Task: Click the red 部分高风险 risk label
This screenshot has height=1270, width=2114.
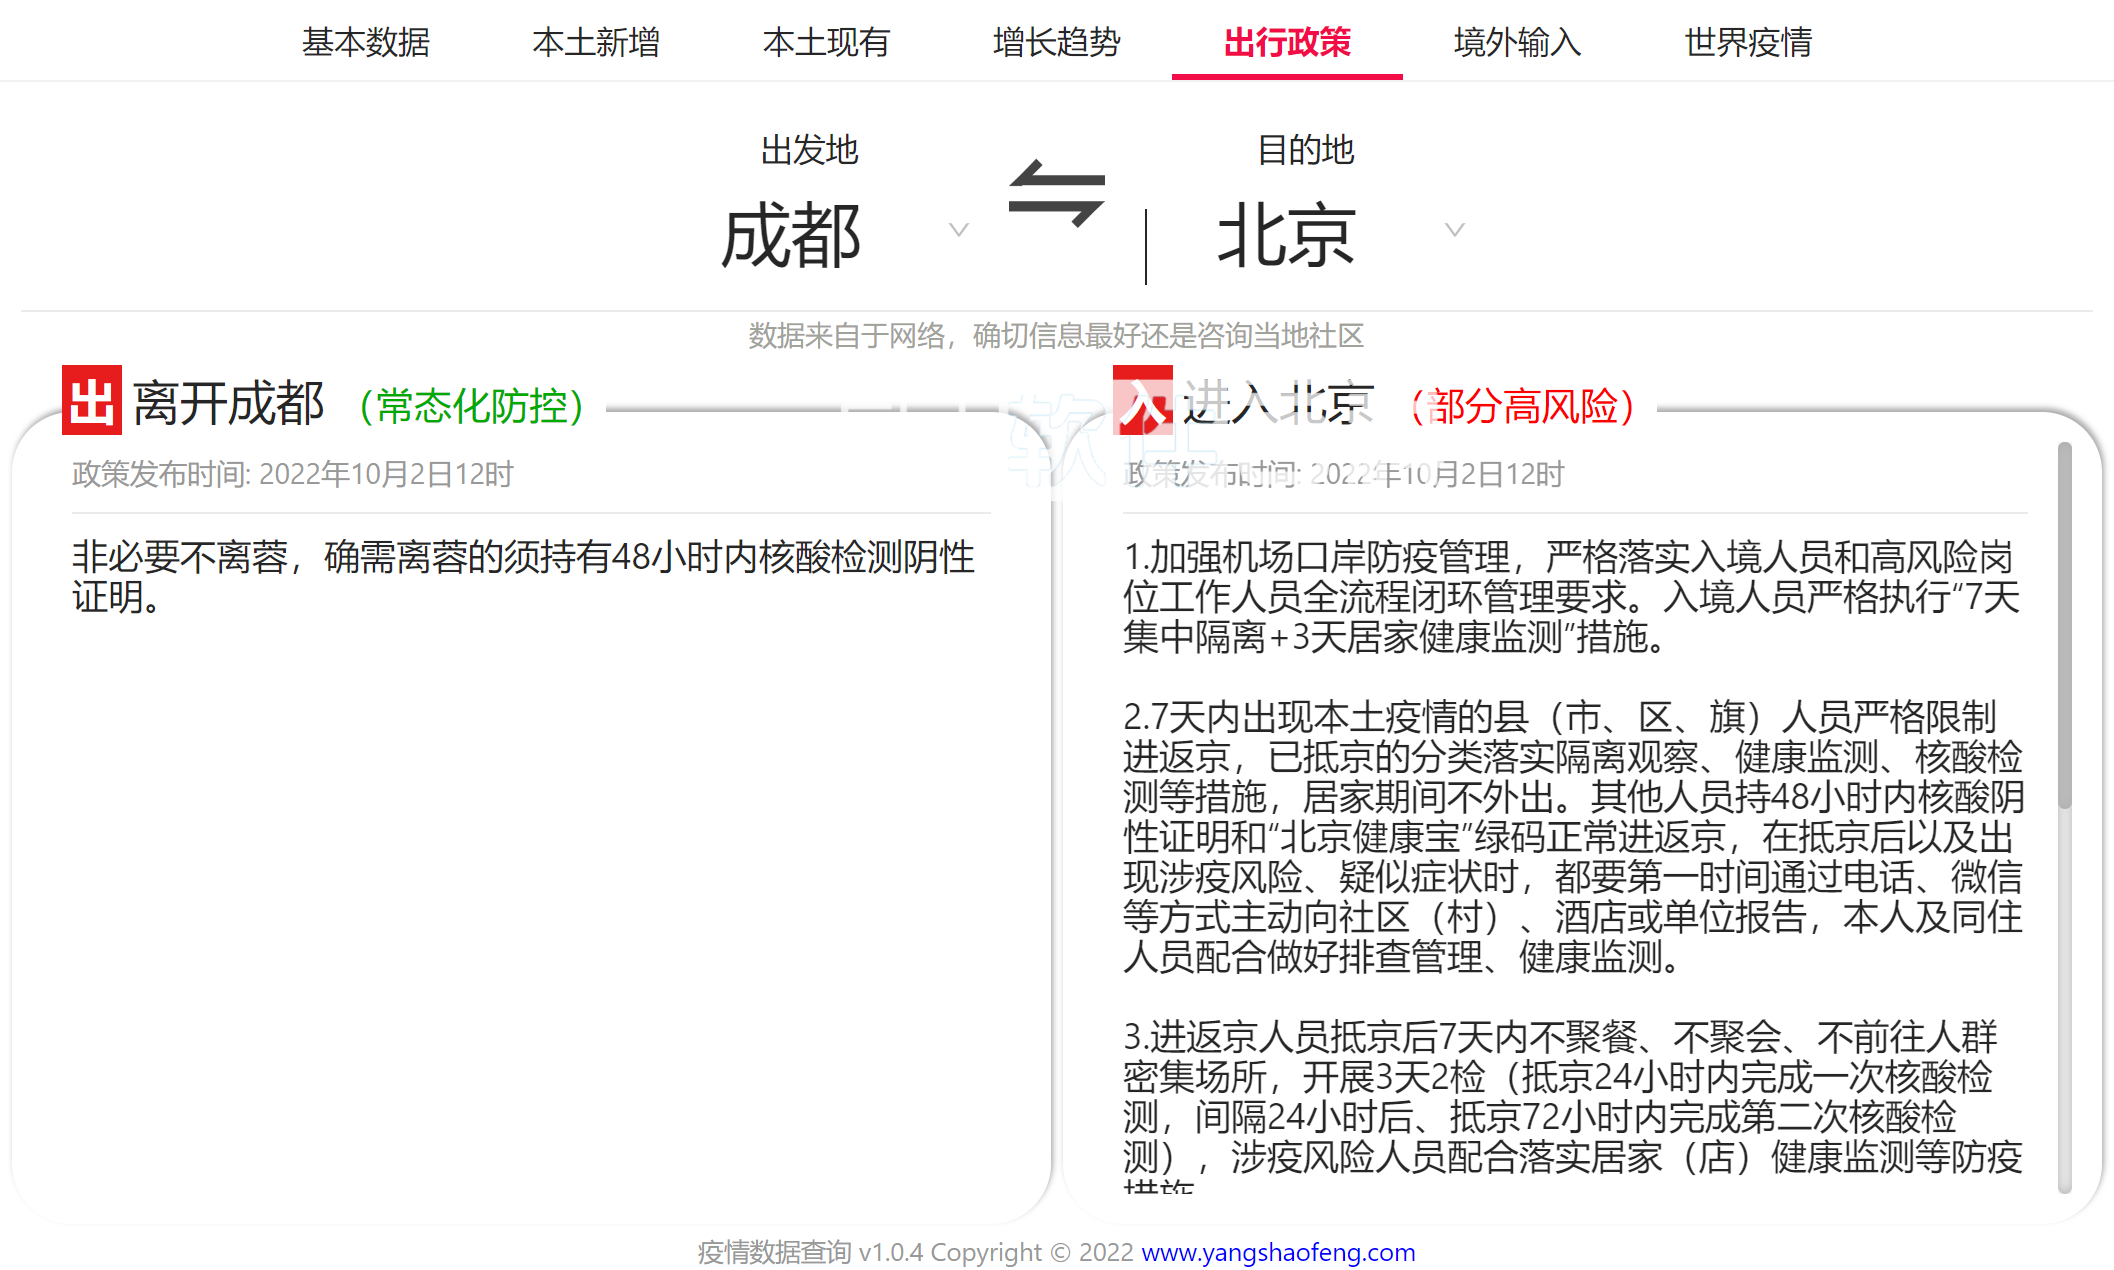Action: click(x=1522, y=406)
